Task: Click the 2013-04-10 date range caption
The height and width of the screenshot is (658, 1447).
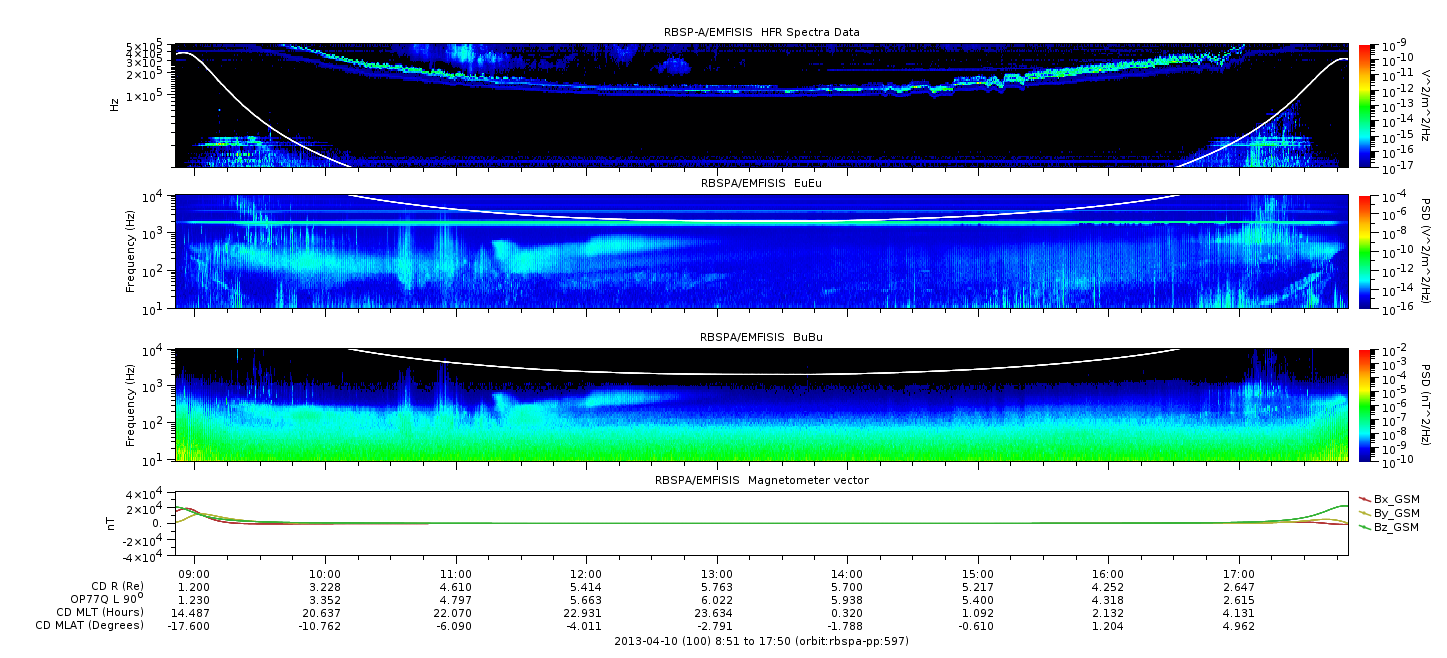Action: pos(761,641)
